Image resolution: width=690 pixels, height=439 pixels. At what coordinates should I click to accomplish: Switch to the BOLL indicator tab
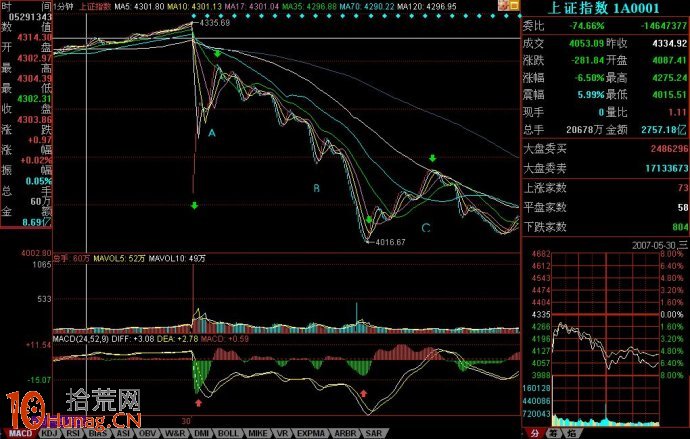pos(228,434)
